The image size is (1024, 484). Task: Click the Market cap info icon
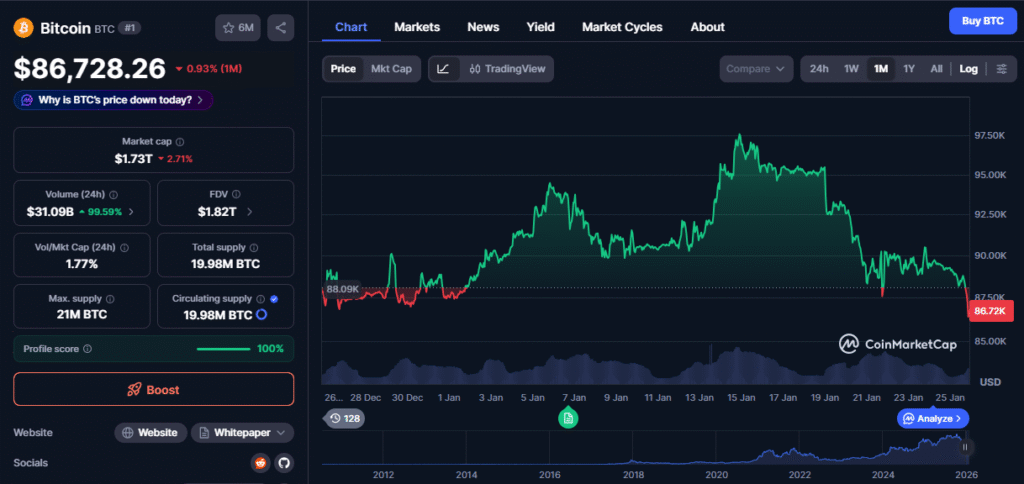180,142
